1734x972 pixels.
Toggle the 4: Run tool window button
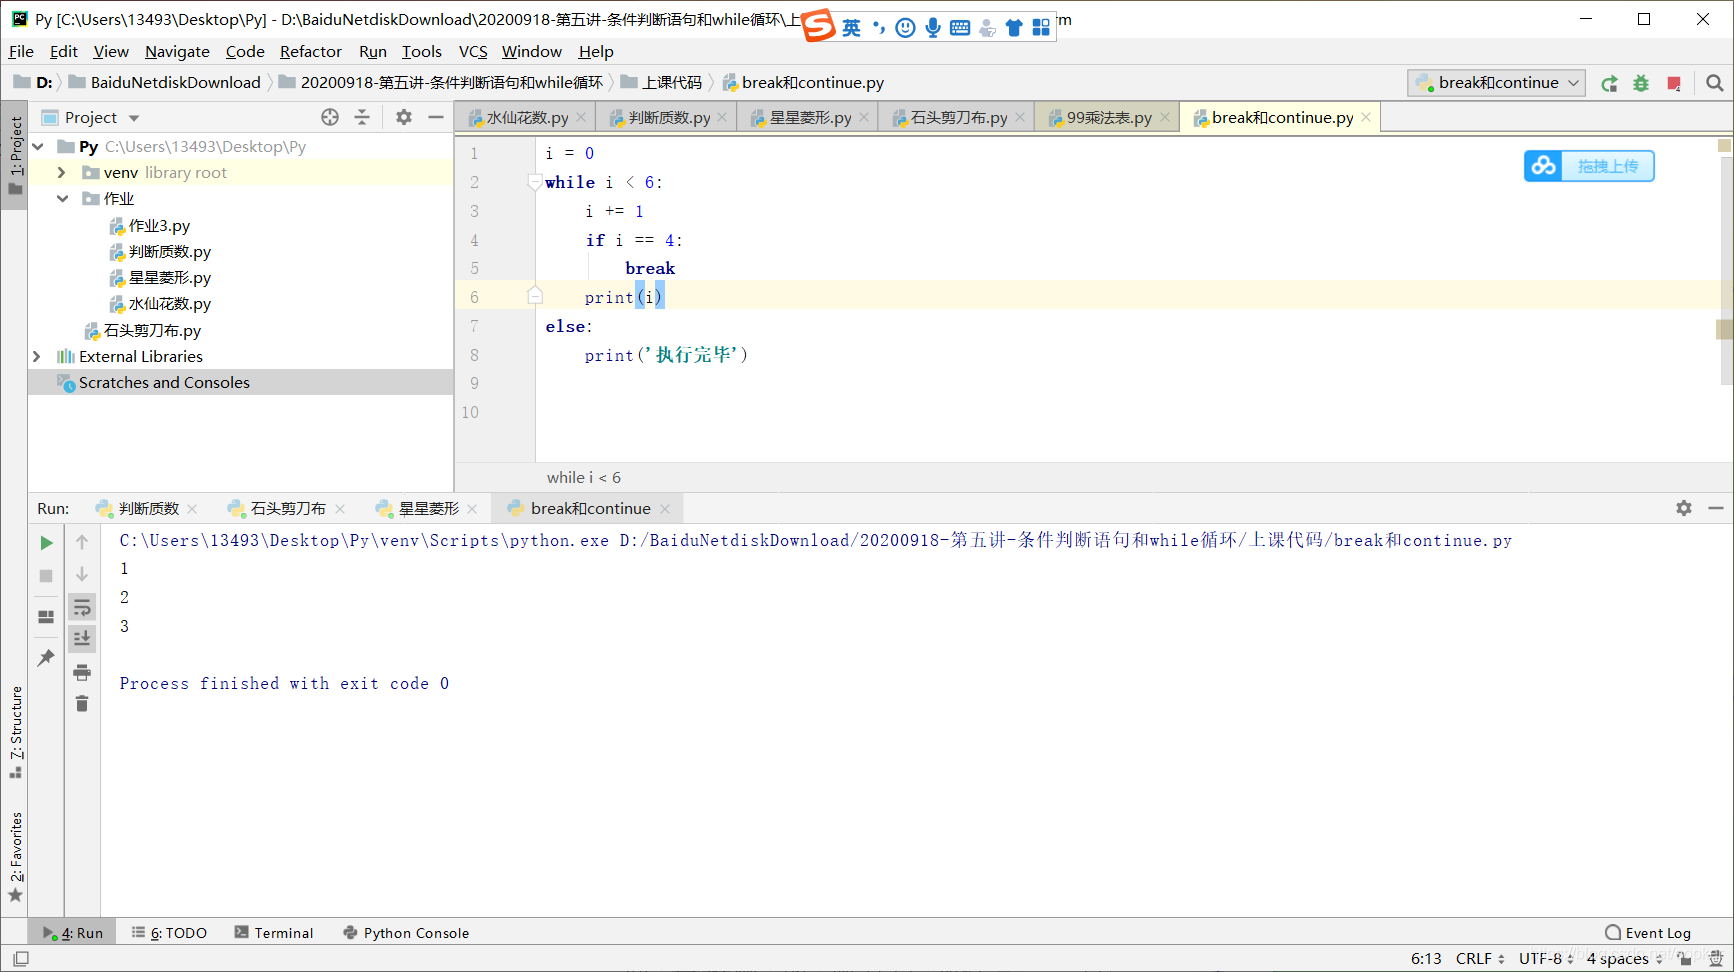point(73,933)
